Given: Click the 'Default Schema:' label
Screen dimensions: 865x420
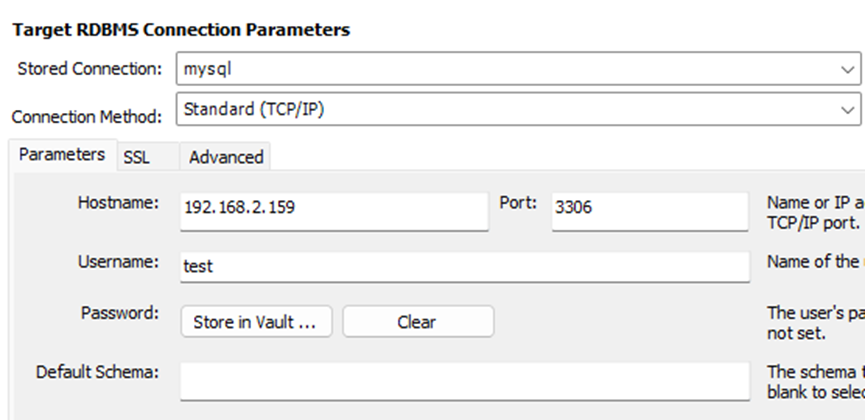Looking at the screenshot, I should coord(97,372).
